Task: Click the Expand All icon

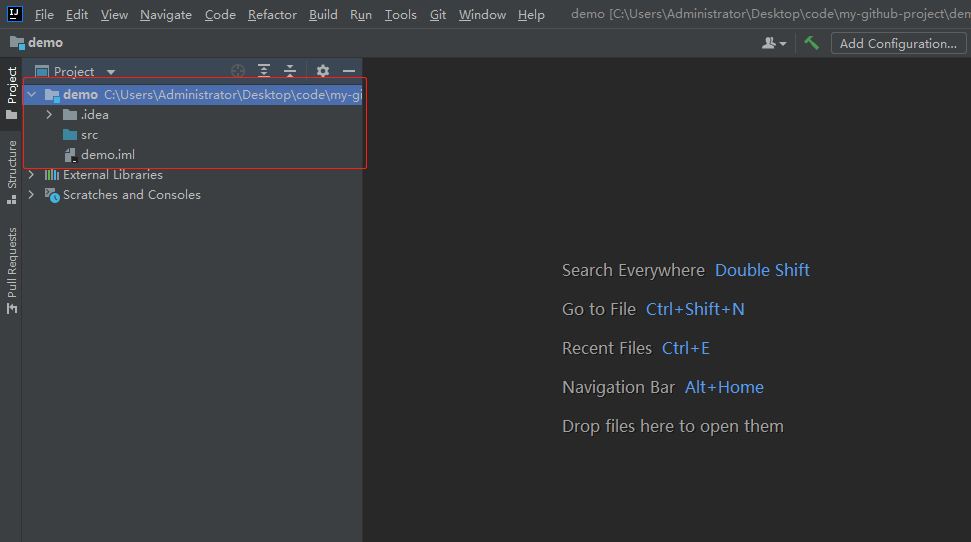Action: [x=264, y=71]
